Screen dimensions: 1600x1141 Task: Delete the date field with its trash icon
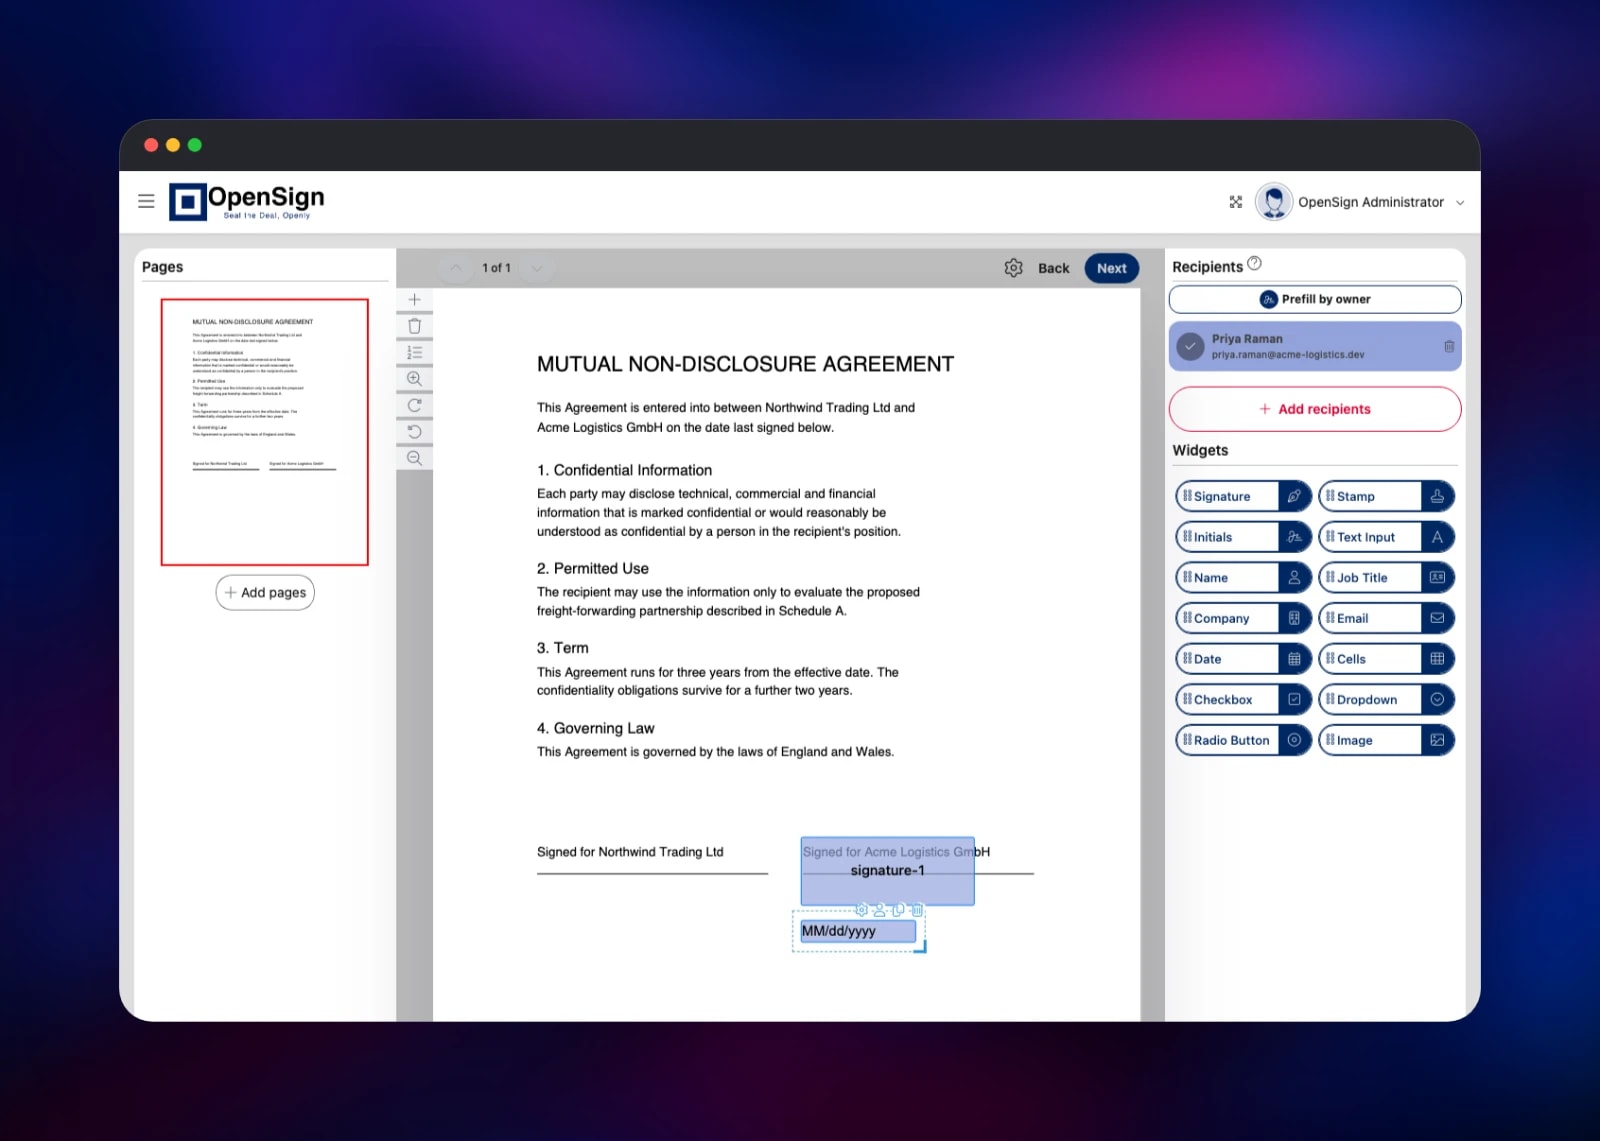click(917, 910)
